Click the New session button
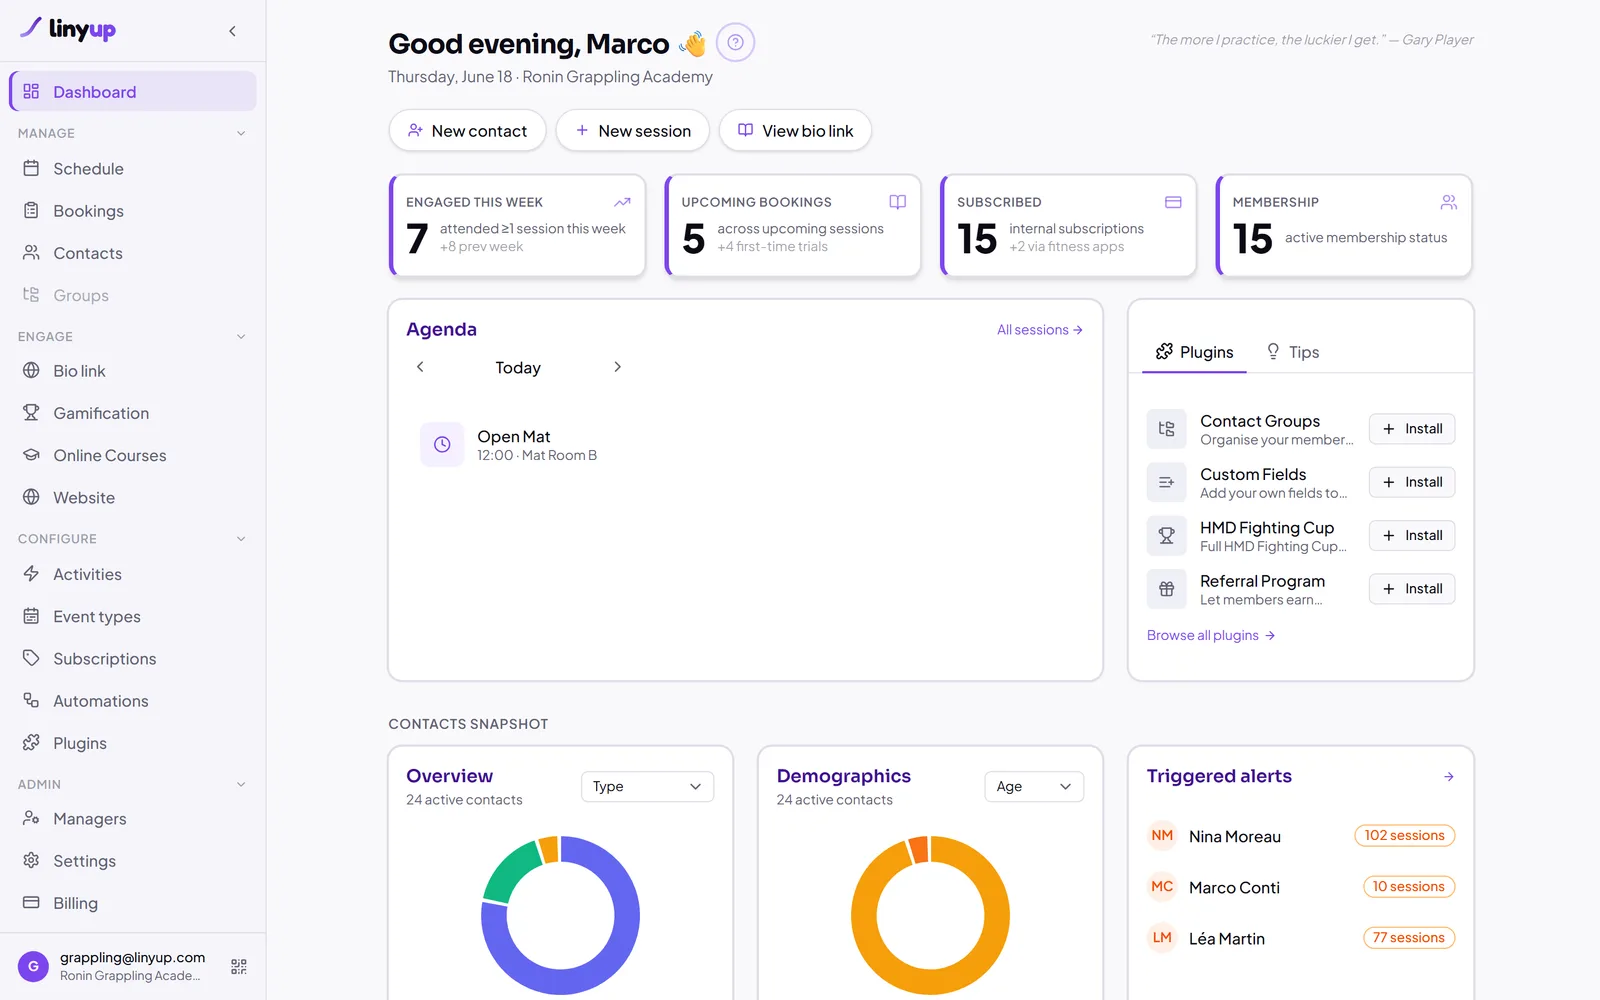This screenshot has width=1600, height=1000. tap(633, 130)
